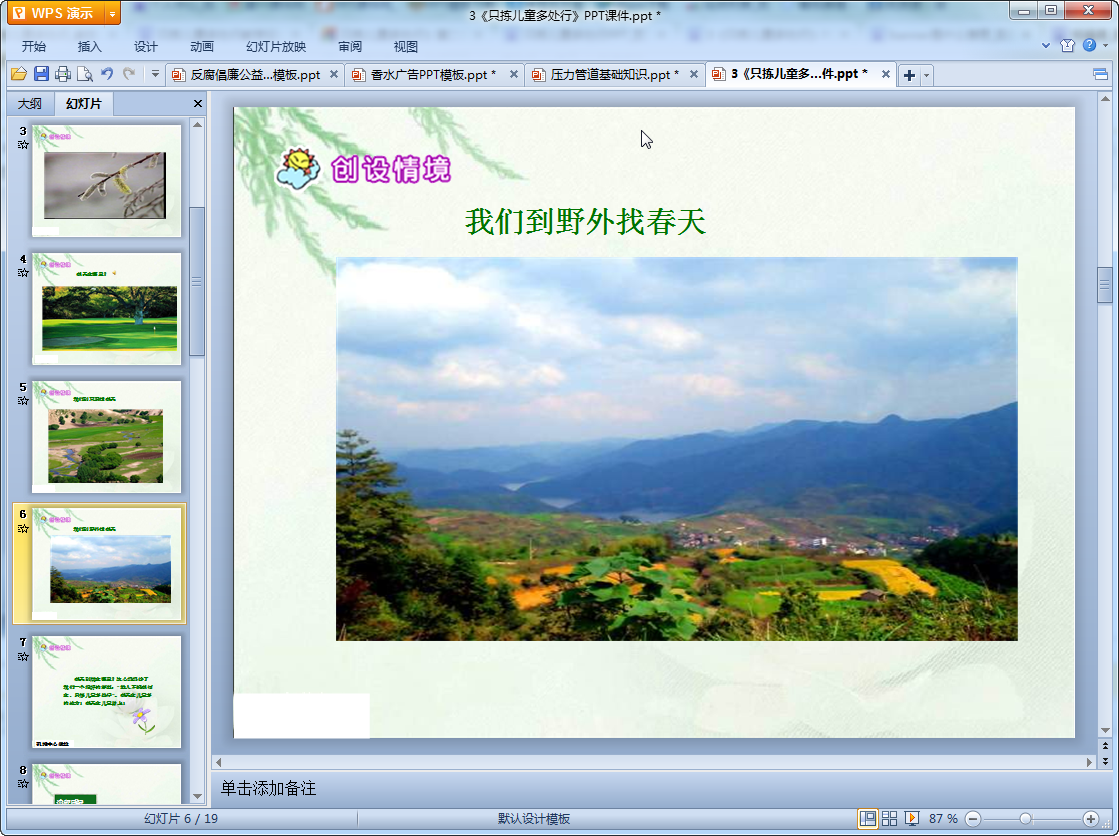1119x836 pixels.
Task: Close the slide thumbnail panel
Action: point(198,104)
